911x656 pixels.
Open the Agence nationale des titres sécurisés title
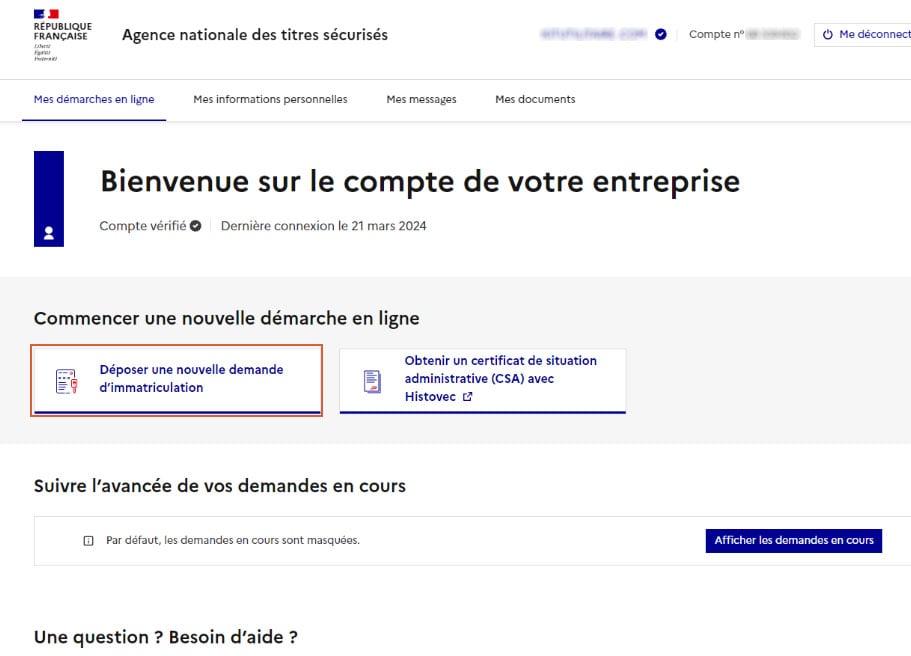254,35
